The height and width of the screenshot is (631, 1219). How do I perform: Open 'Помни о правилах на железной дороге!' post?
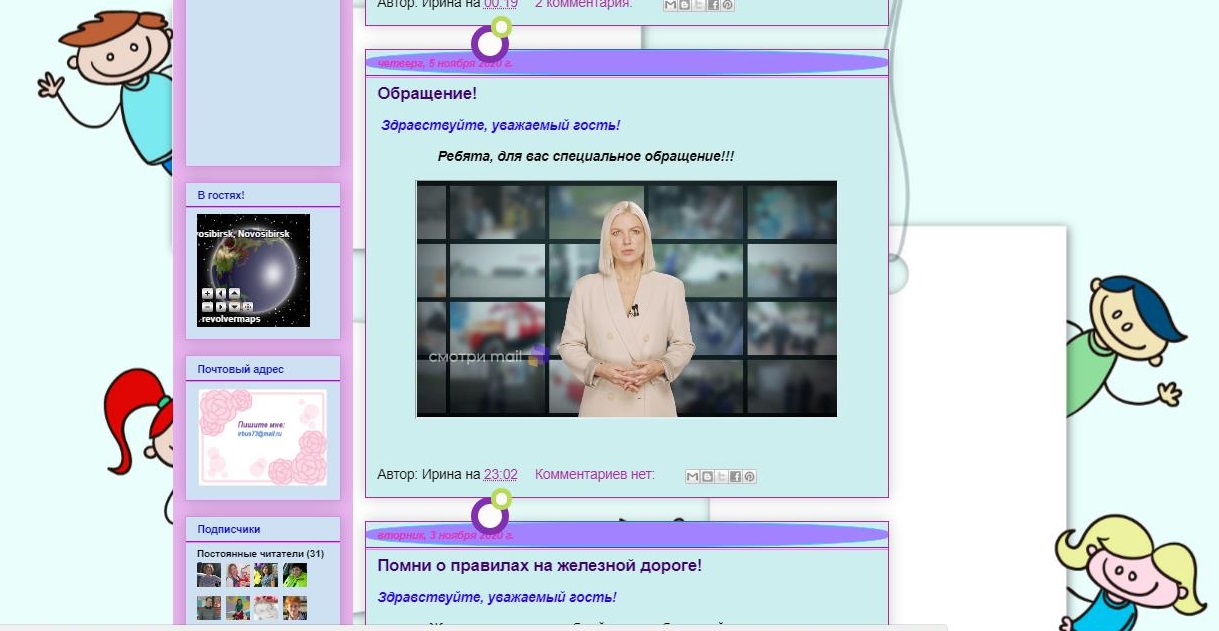pos(539,565)
